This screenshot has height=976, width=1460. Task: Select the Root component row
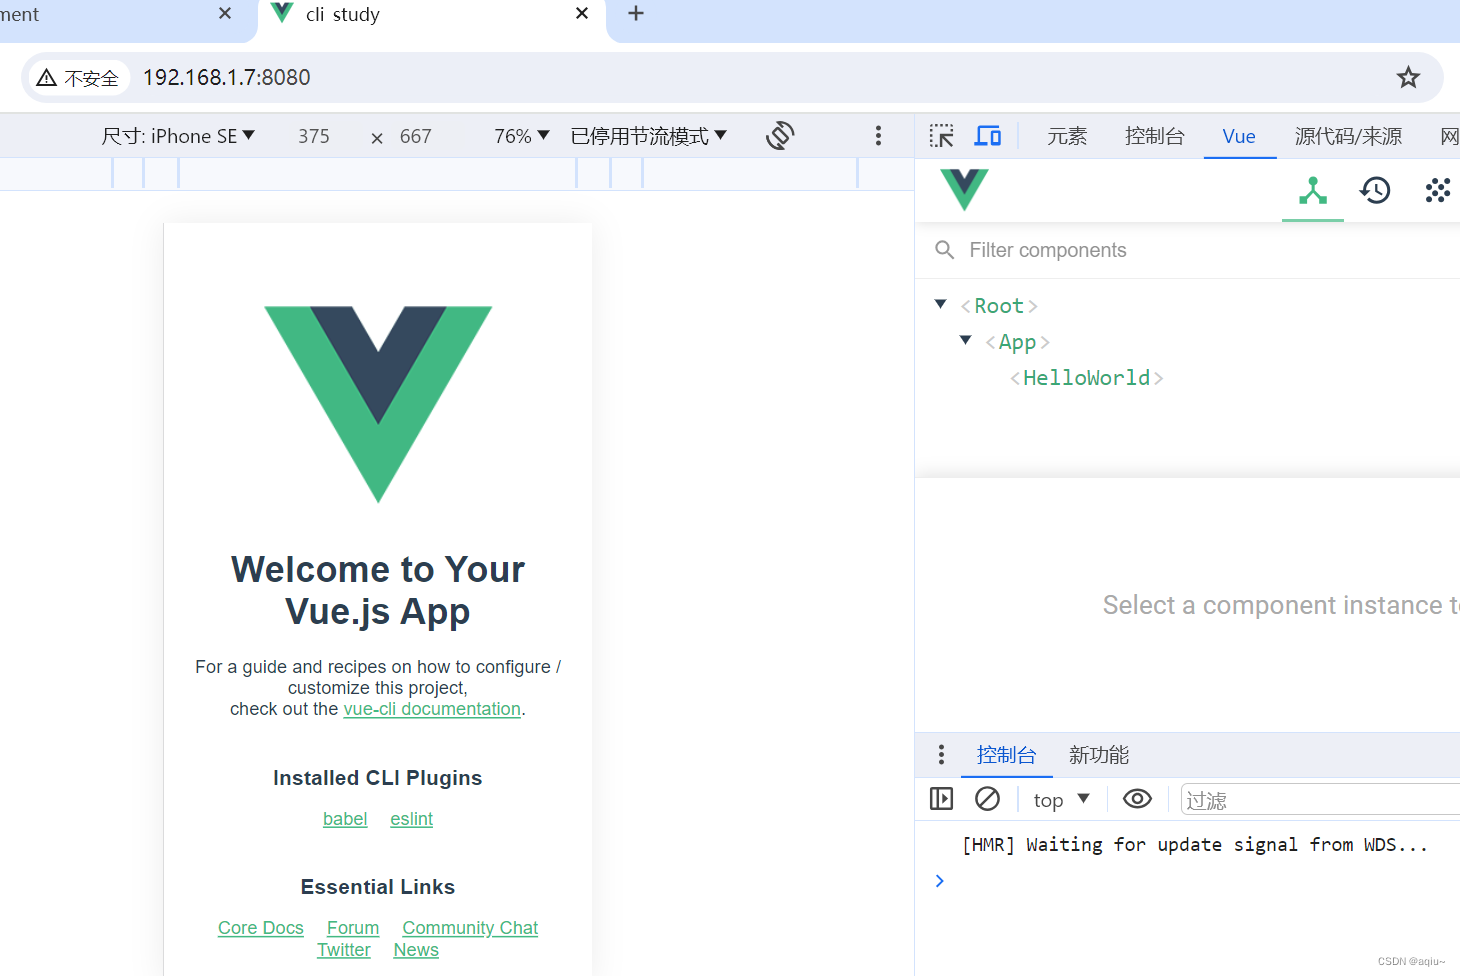pyautogui.click(x=999, y=306)
